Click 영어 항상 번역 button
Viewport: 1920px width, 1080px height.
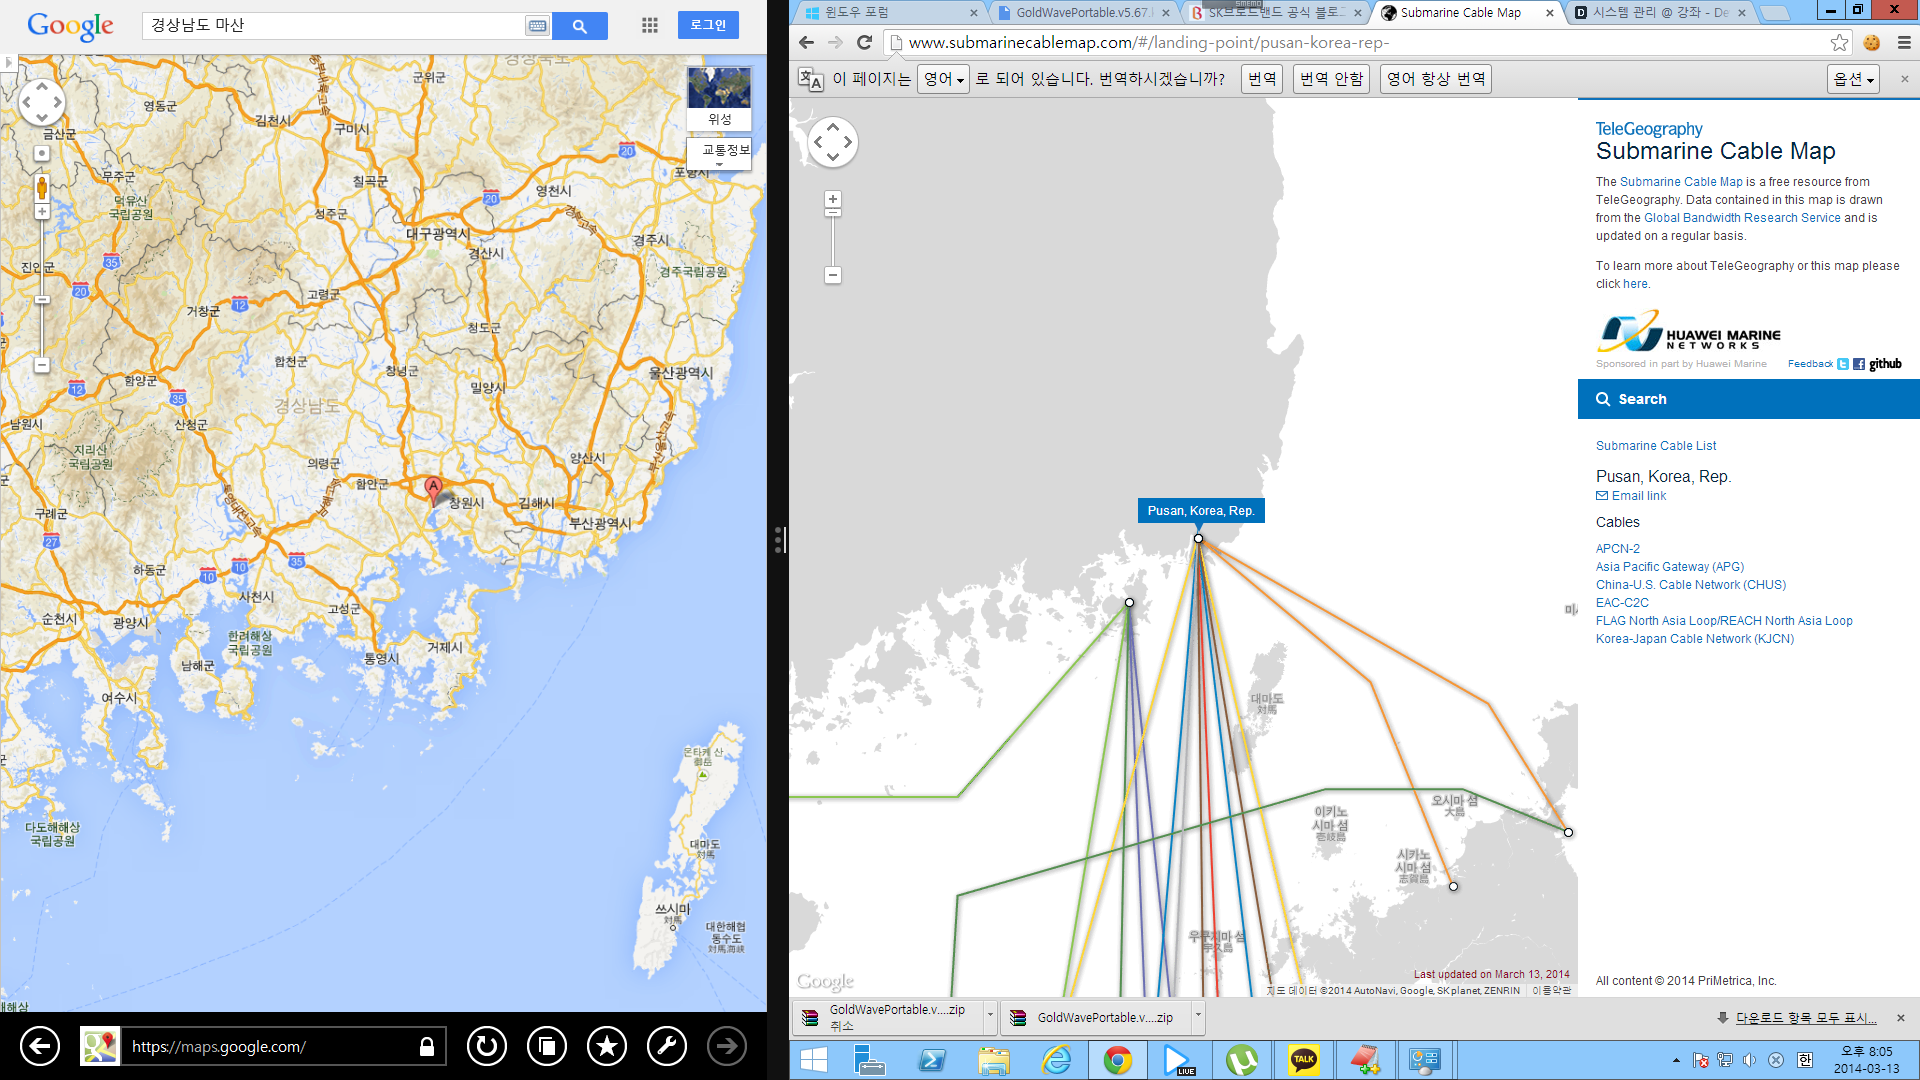pyautogui.click(x=1436, y=79)
